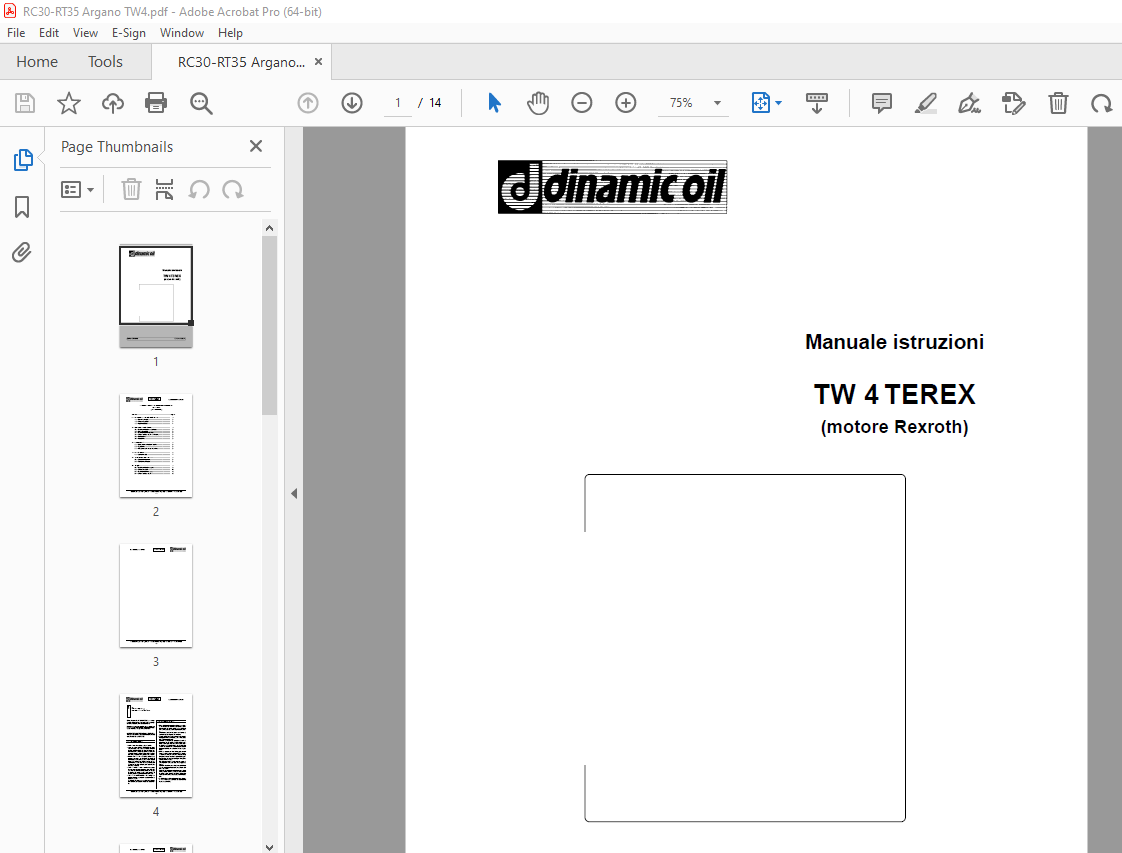Open the E-Sign menu
Screen dimensions: 1122x853
(129, 33)
